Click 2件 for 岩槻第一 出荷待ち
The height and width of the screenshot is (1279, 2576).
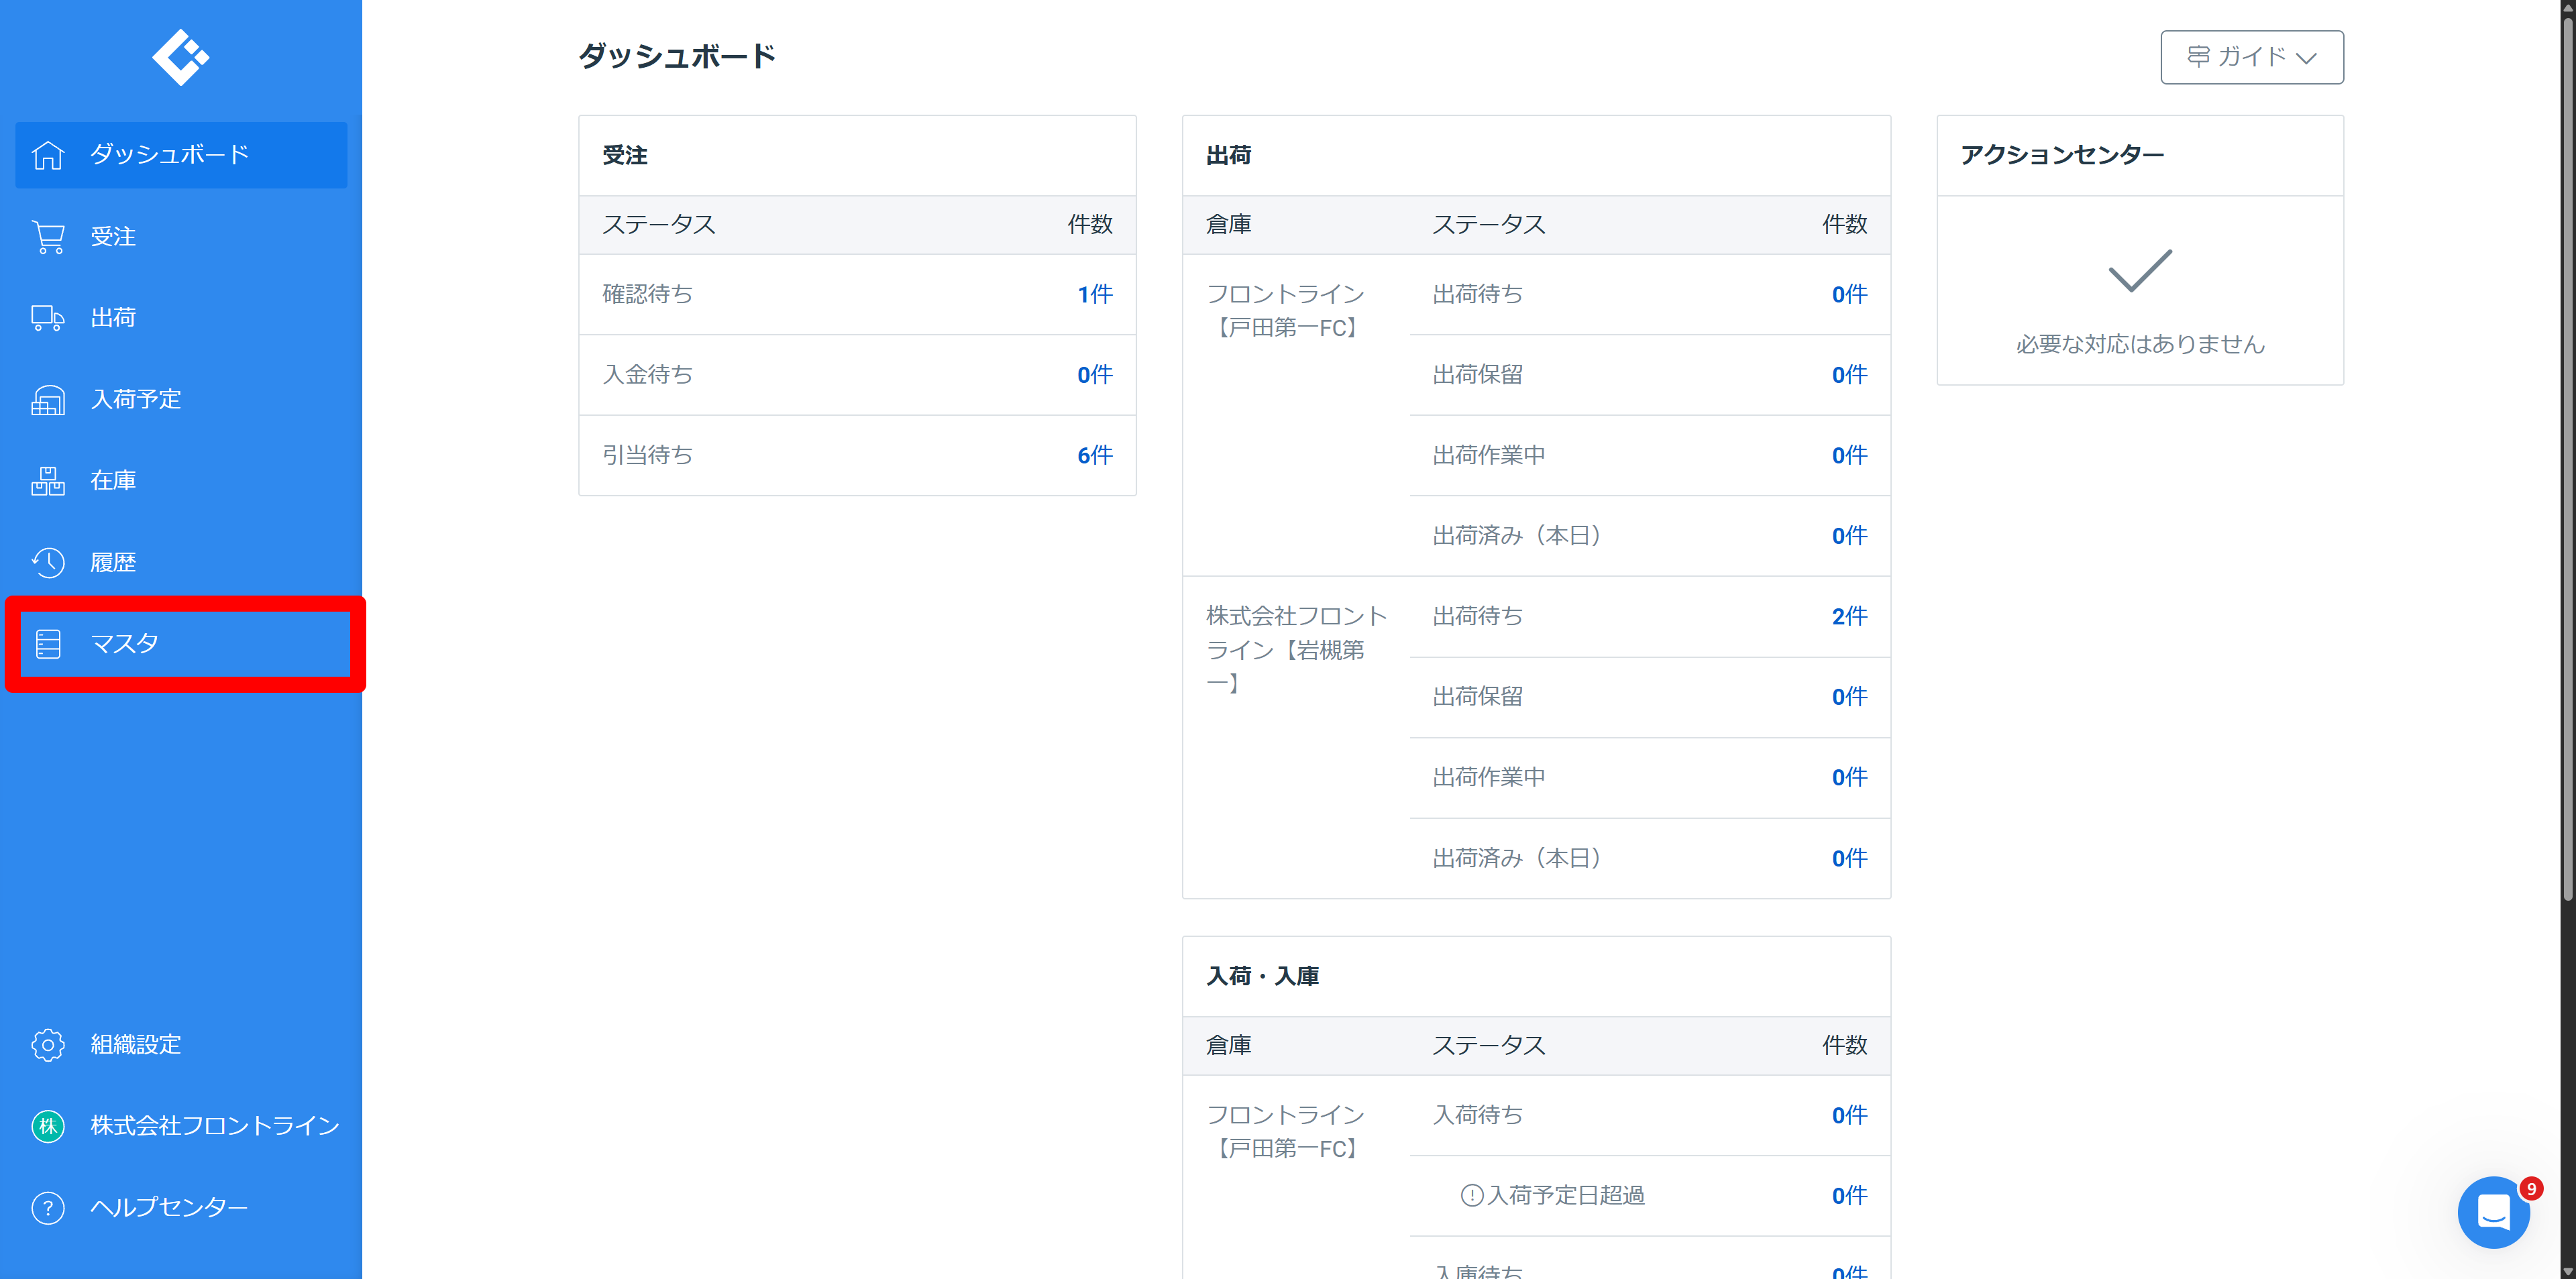(1849, 616)
